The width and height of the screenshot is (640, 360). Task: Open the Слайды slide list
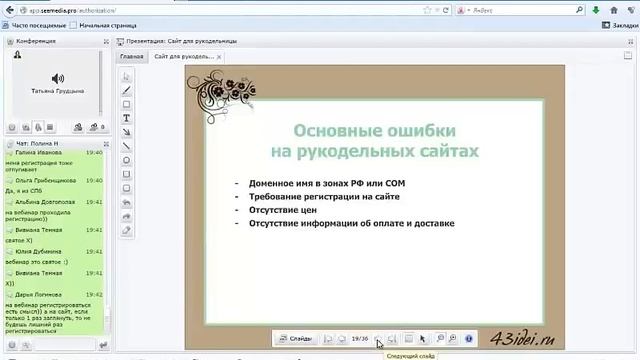pyautogui.click(x=296, y=339)
